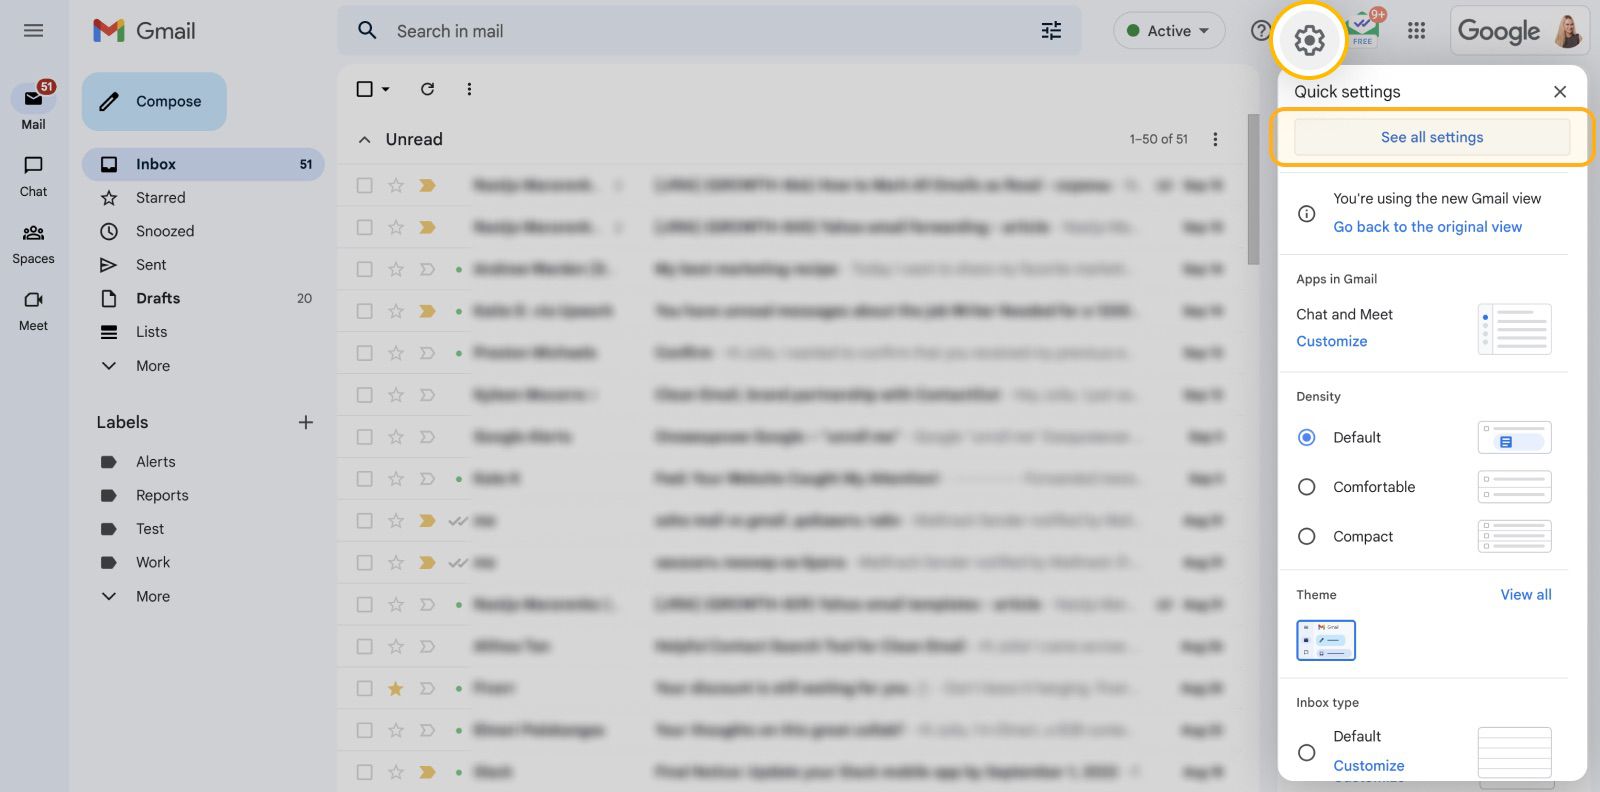Screen dimensions: 1600x792
Task: Open Chat from the left sidebar
Action: 33,175
